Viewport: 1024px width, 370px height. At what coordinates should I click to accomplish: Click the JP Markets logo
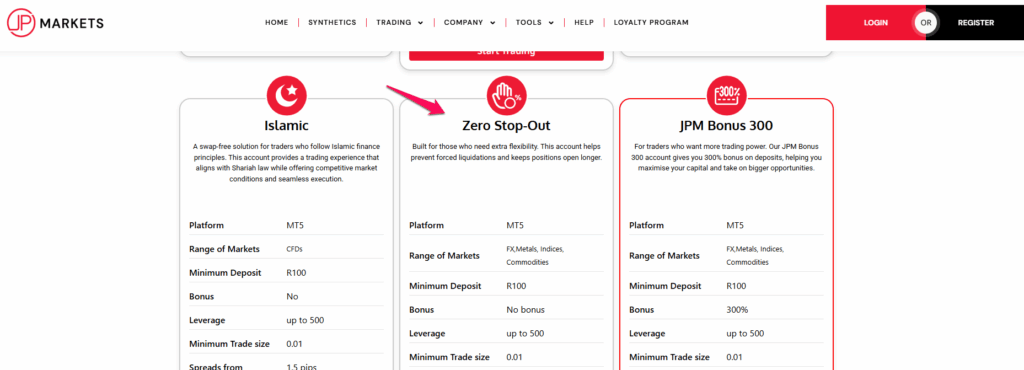tap(56, 23)
